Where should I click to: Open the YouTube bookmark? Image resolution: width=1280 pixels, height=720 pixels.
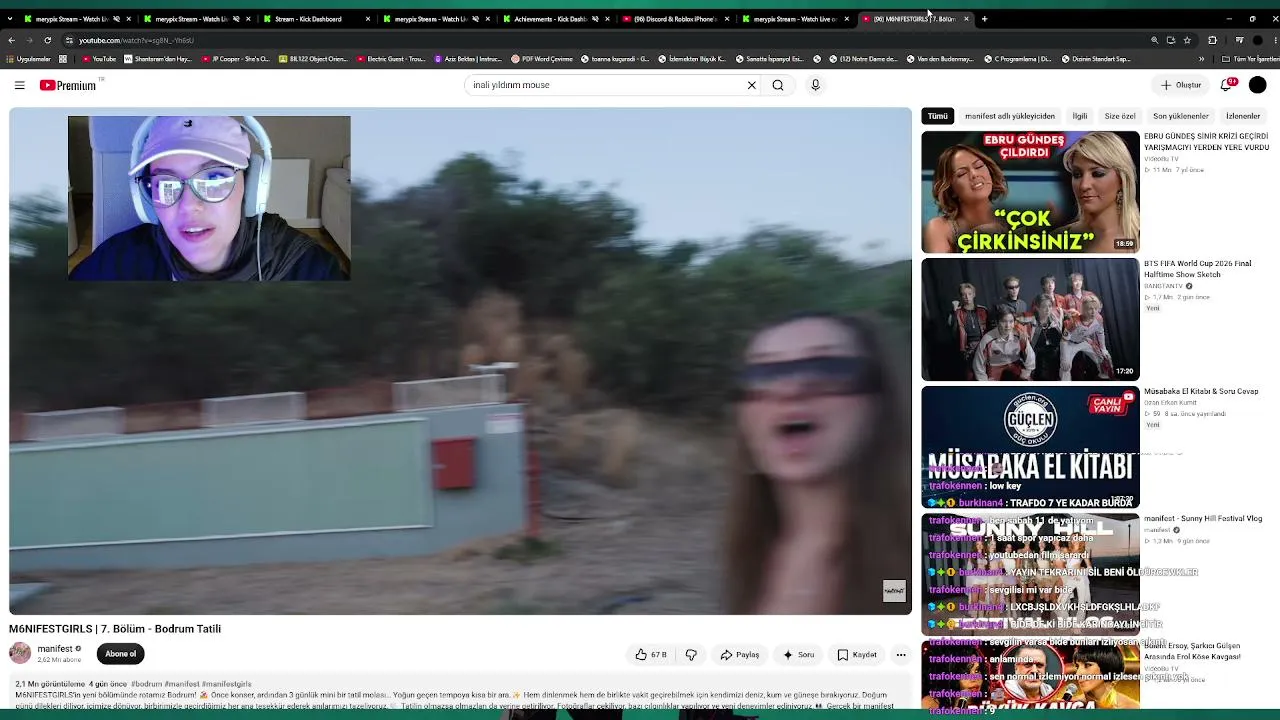coord(99,59)
